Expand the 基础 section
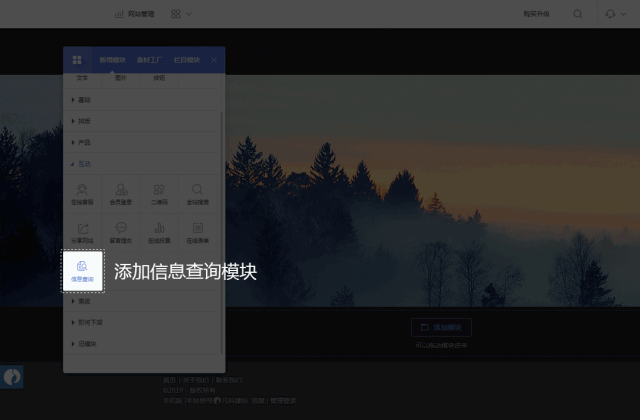The image size is (640, 420). 85,100
